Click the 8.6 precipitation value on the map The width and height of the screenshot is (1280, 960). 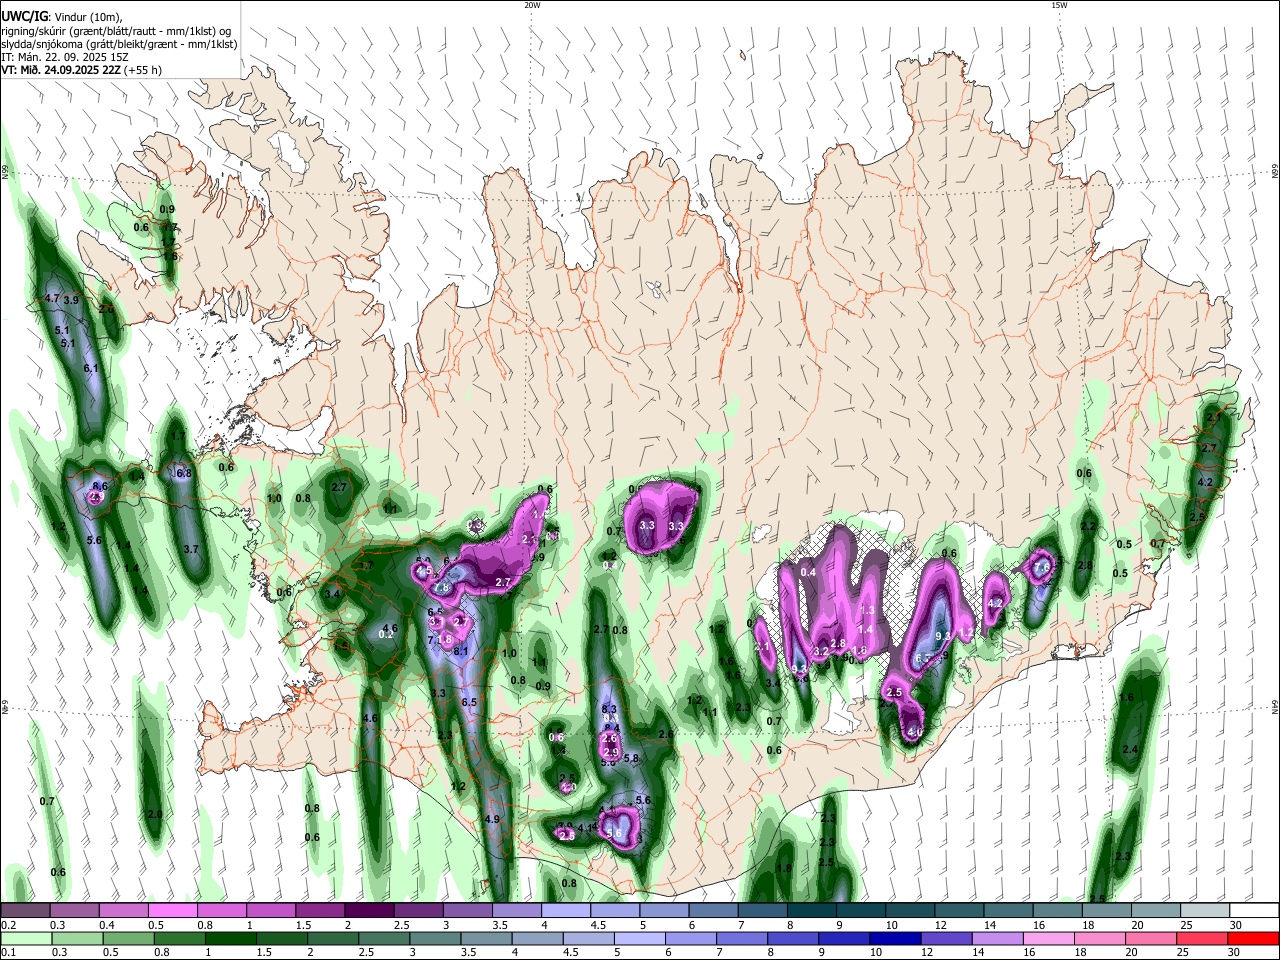(99, 486)
